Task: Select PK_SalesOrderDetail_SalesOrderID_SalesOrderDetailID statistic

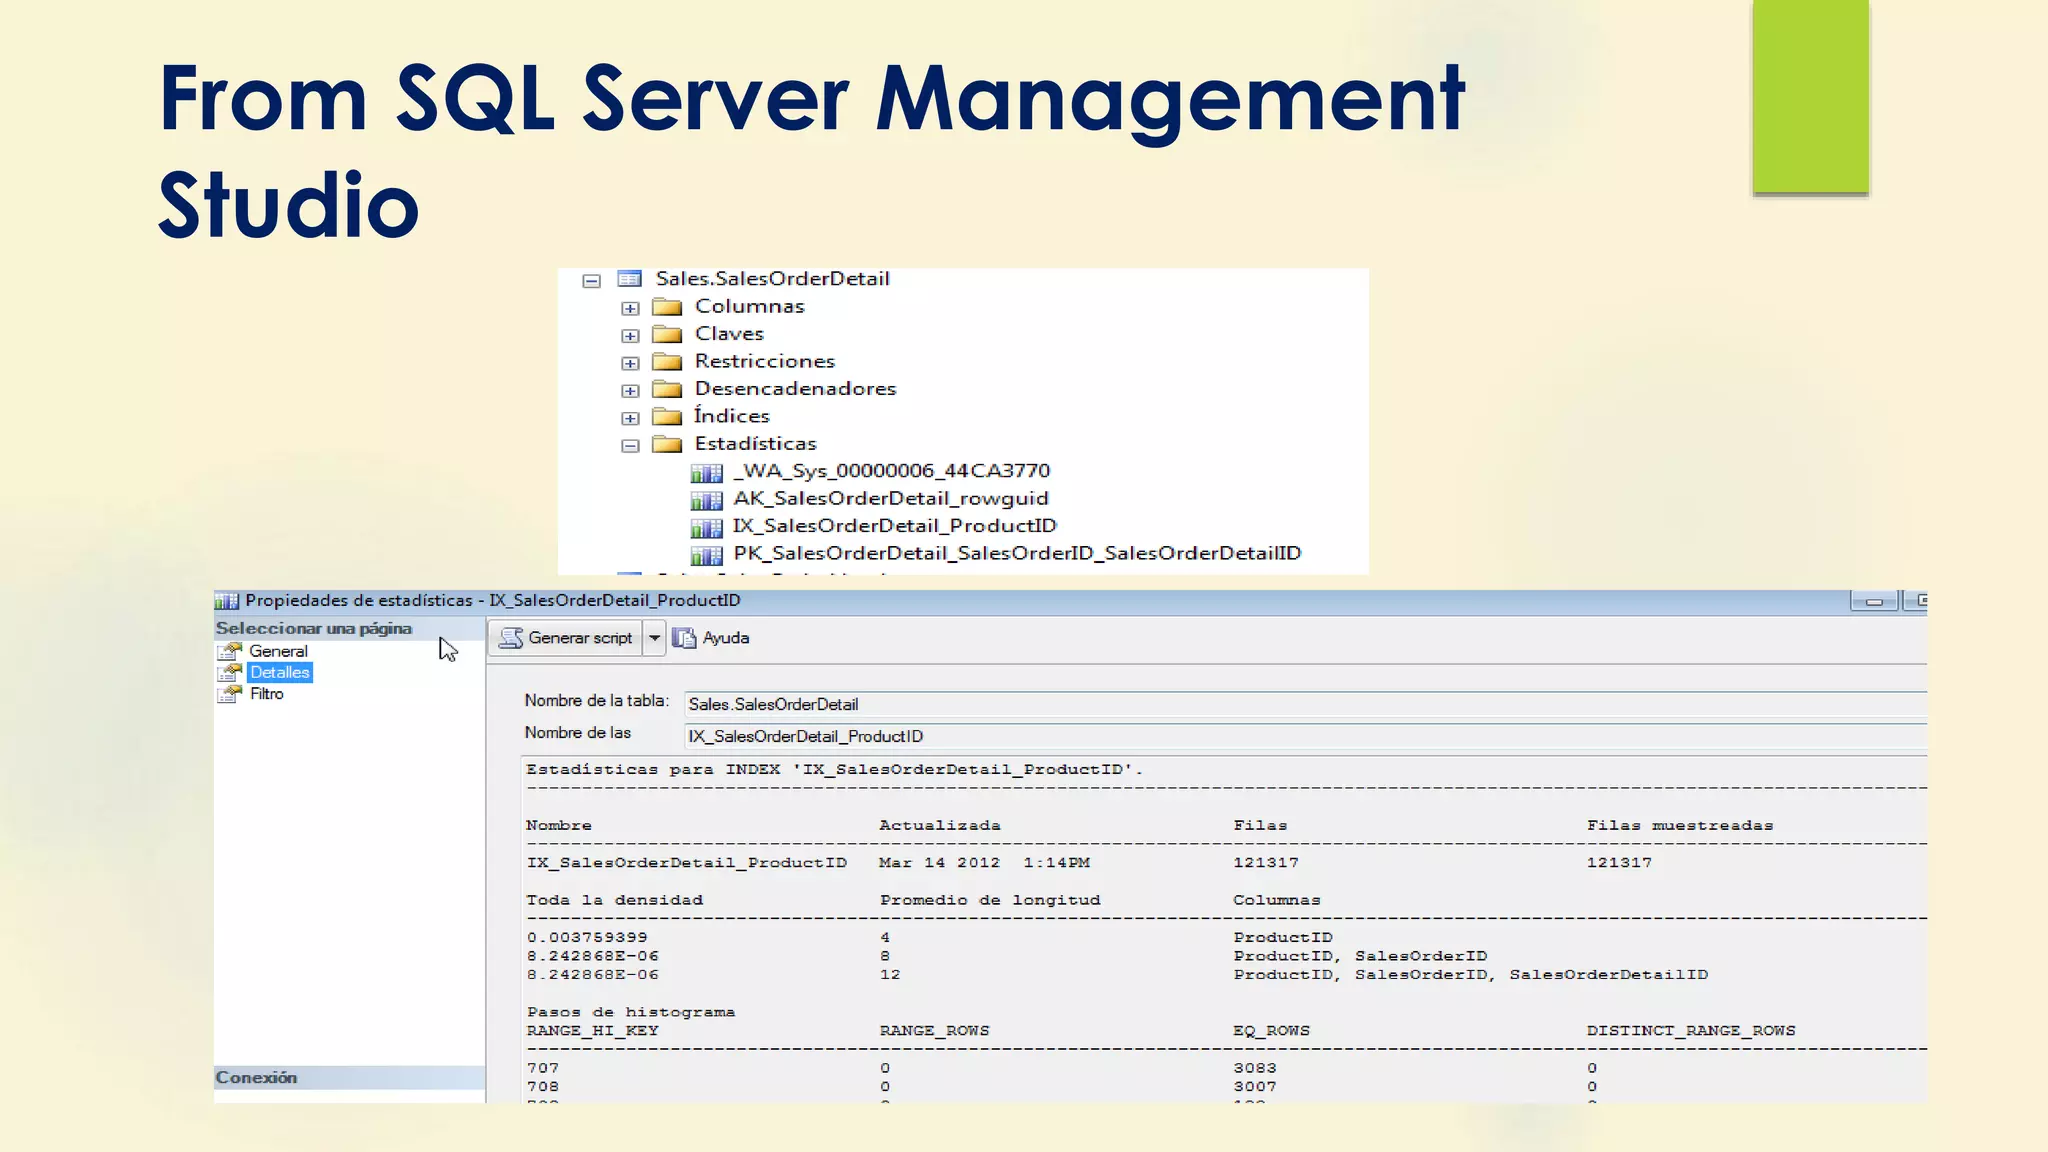Action: (x=1017, y=554)
